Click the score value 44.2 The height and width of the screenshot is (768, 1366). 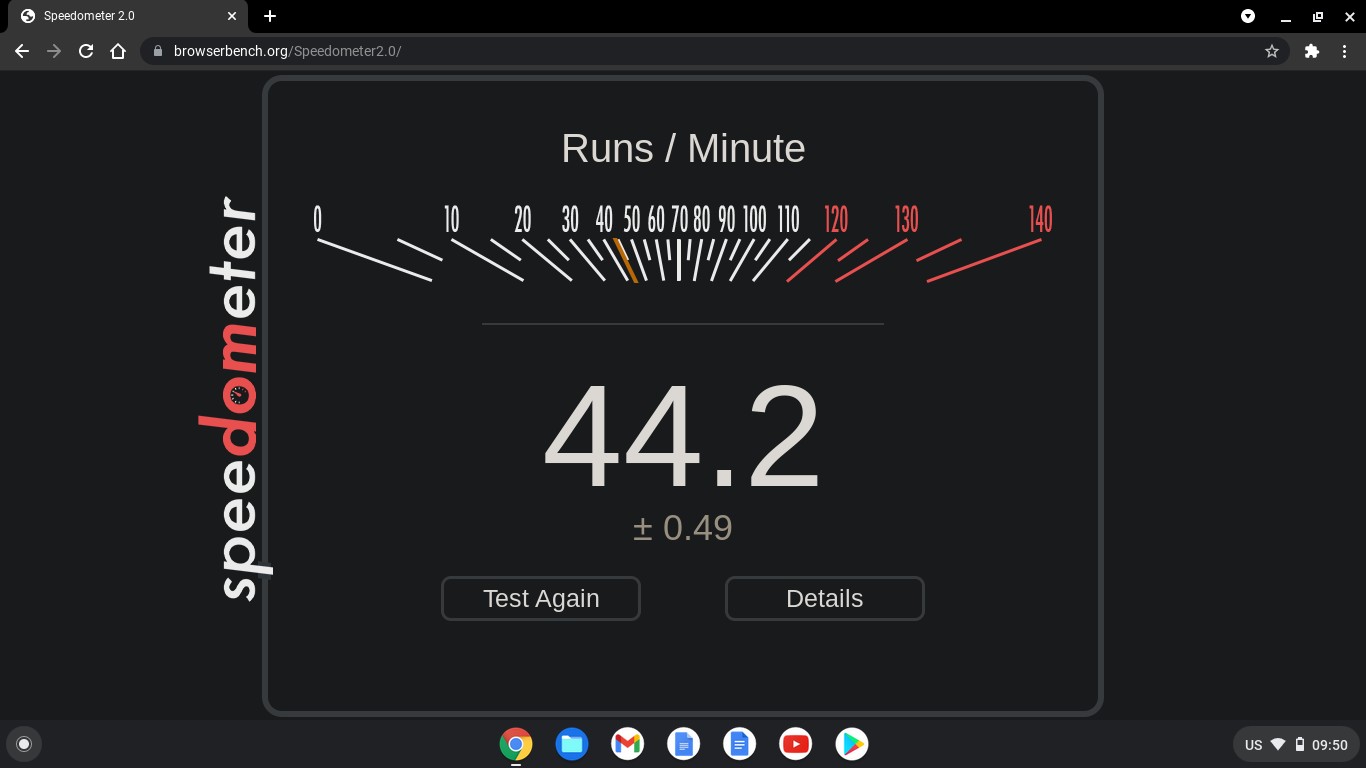pos(682,437)
